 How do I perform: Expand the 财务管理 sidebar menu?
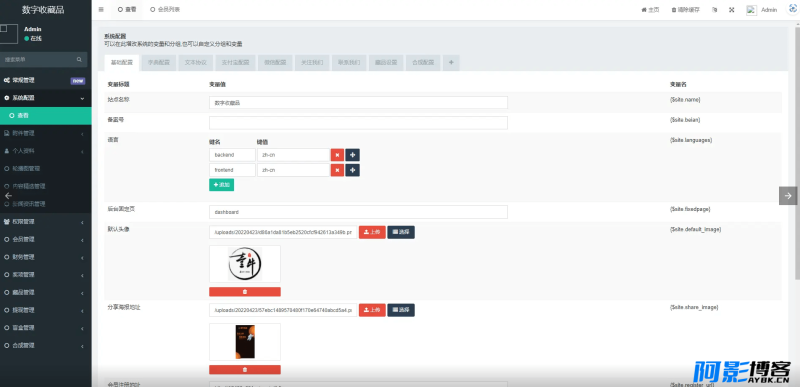[46, 257]
